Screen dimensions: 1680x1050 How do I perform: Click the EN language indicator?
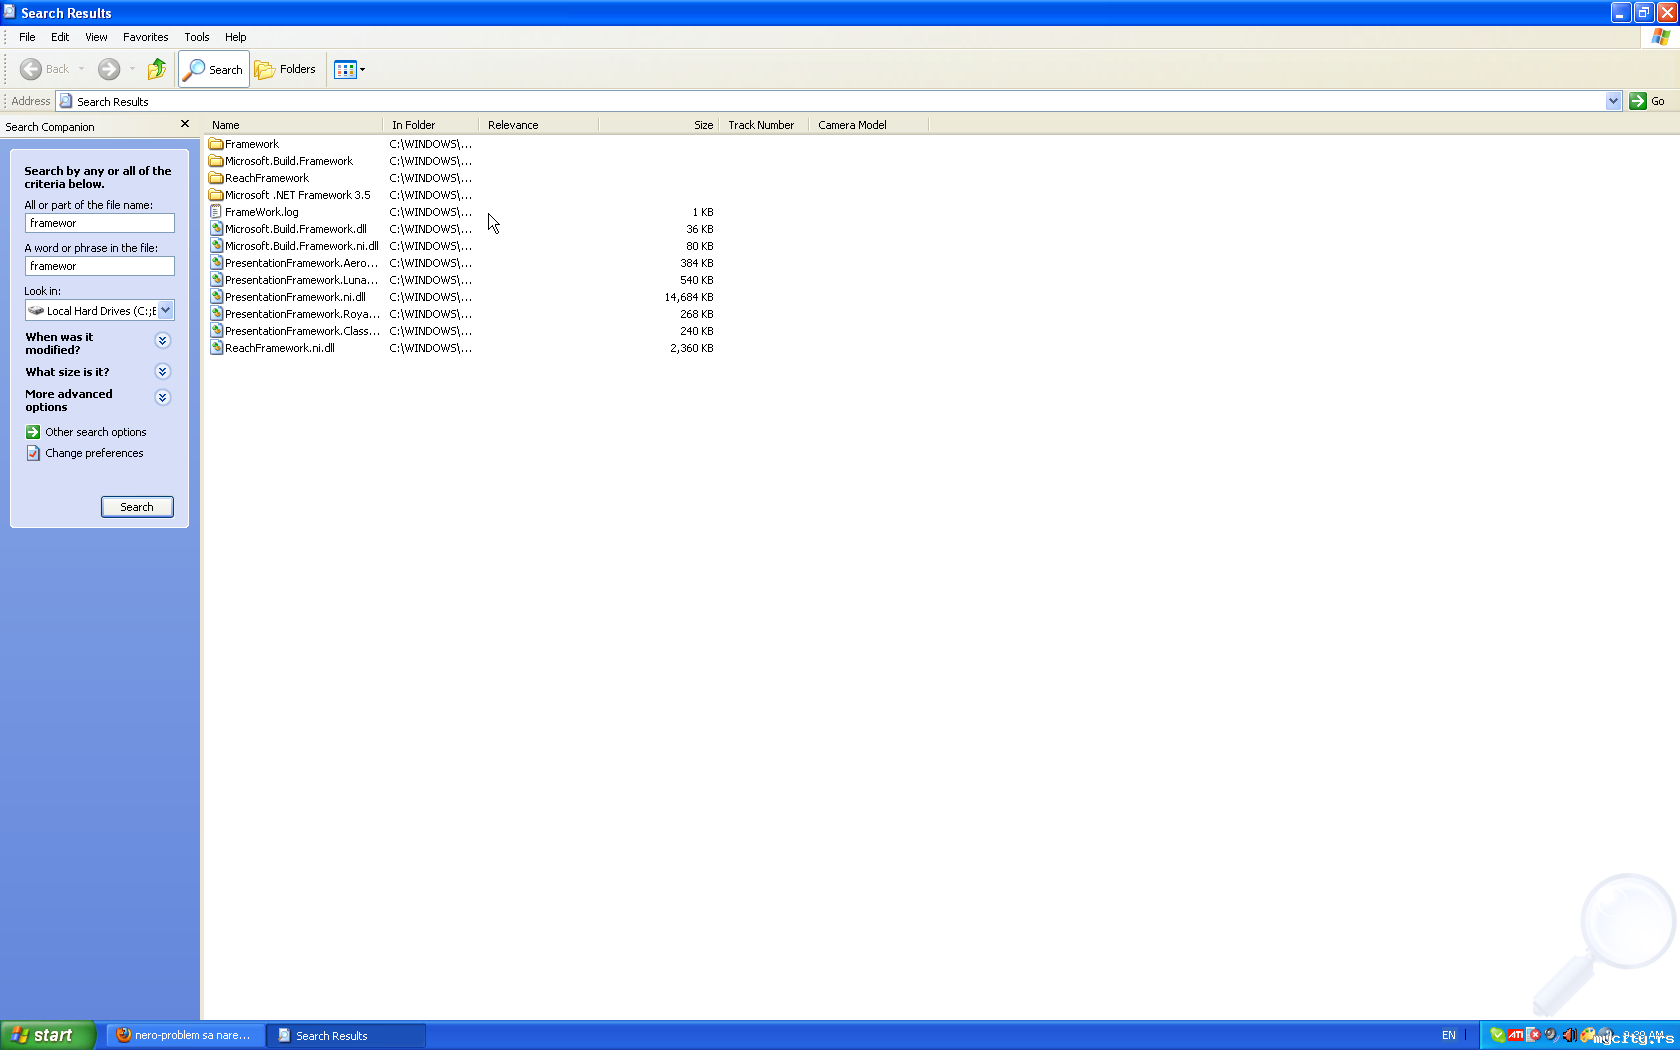1449,1035
